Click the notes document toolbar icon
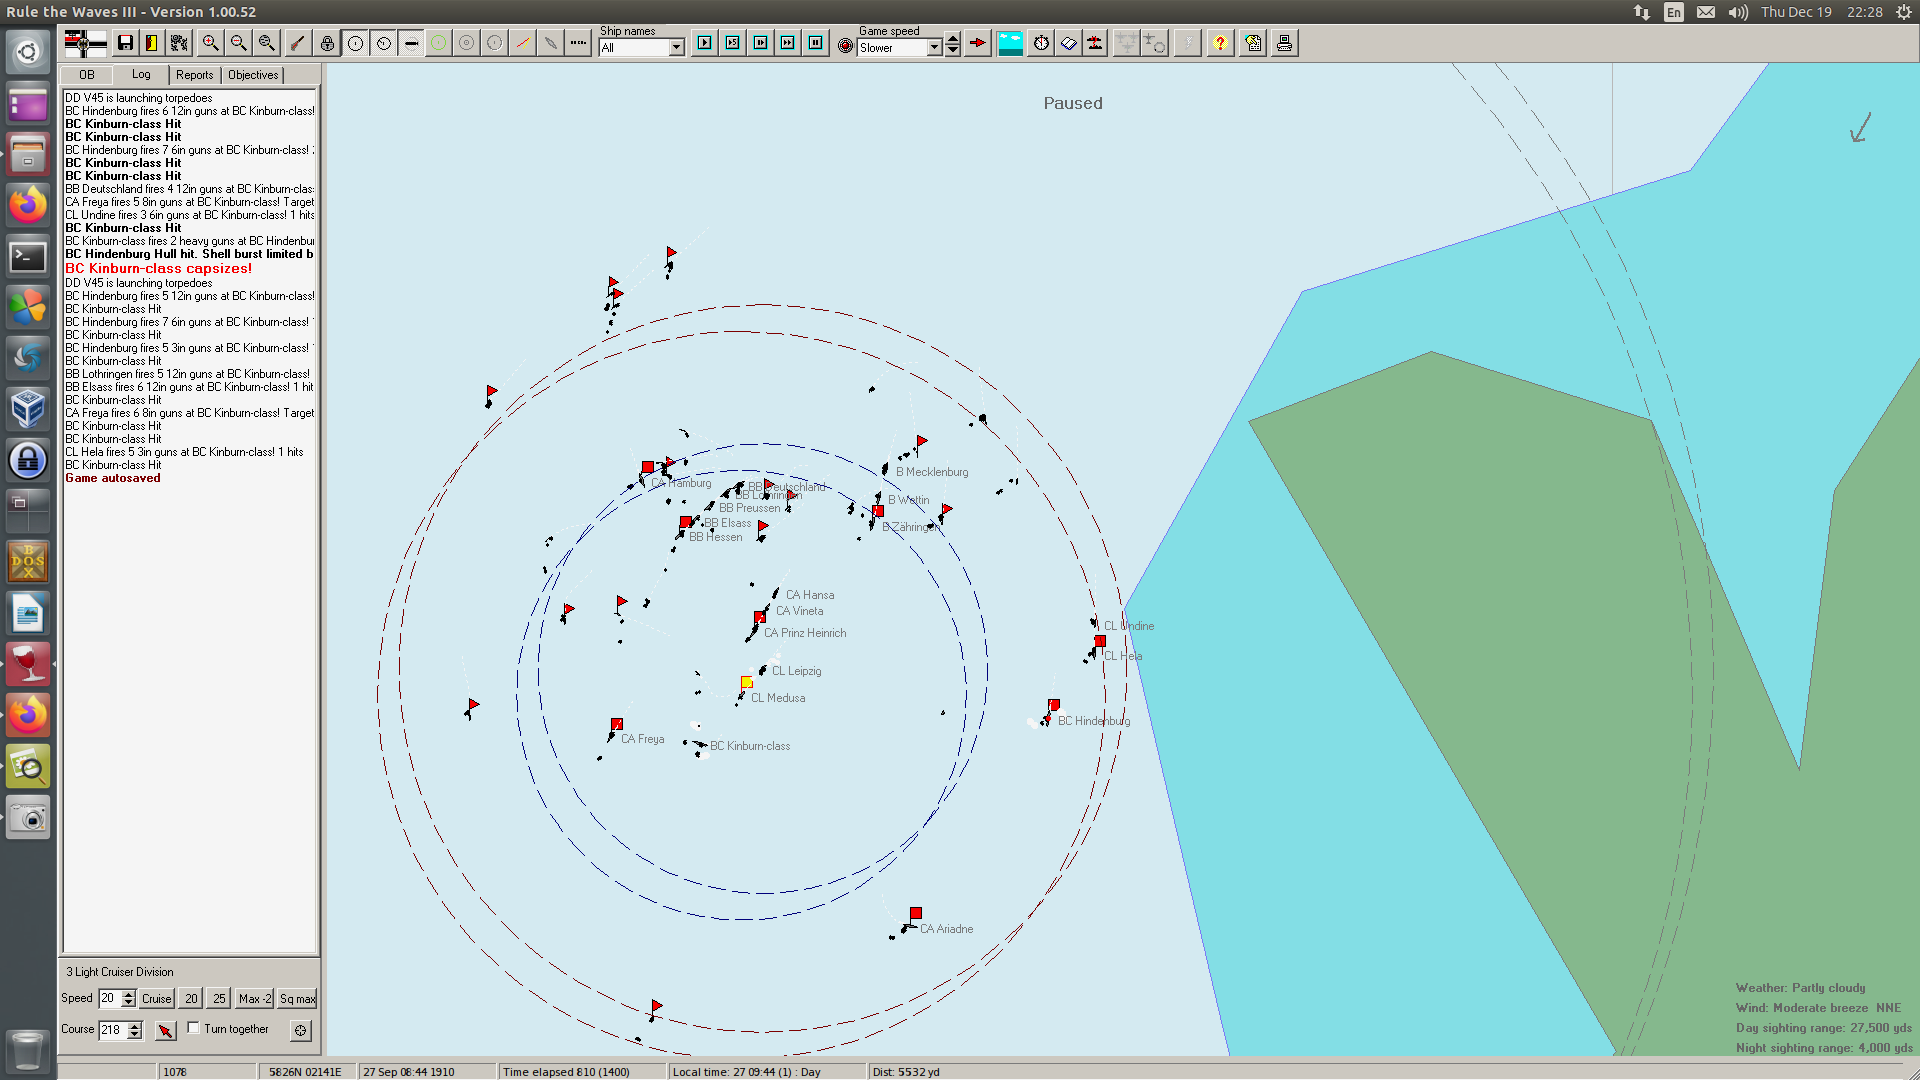Screen dimensions: 1920x1080 tap(1254, 43)
